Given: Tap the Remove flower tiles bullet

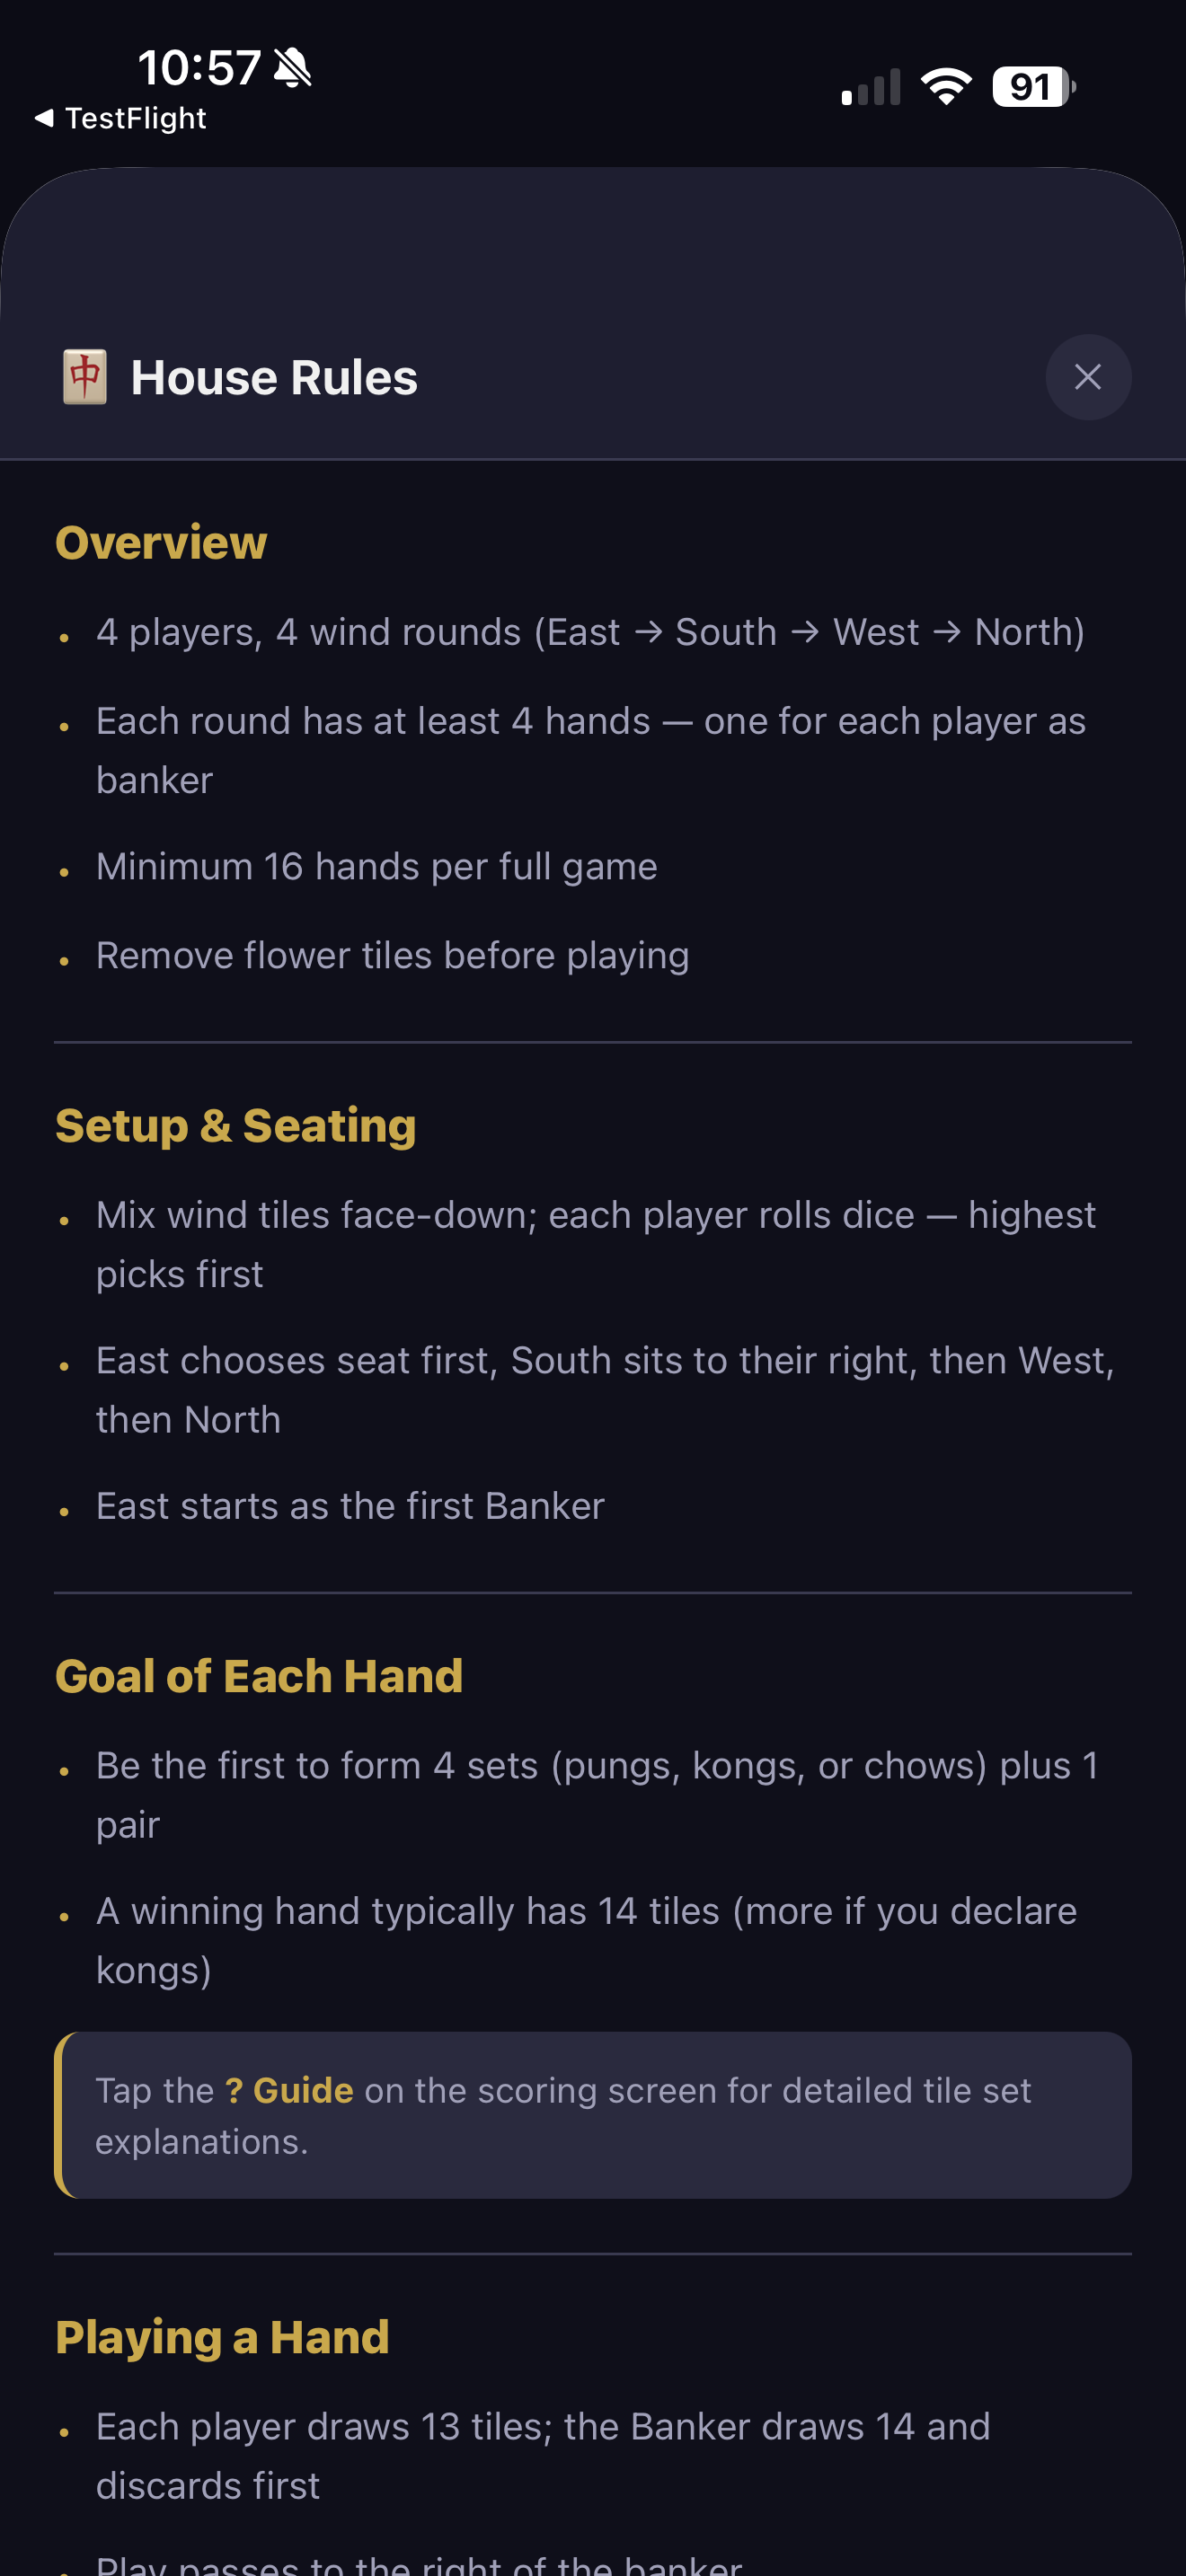Looking at the screenshot, I should point(392,956).
